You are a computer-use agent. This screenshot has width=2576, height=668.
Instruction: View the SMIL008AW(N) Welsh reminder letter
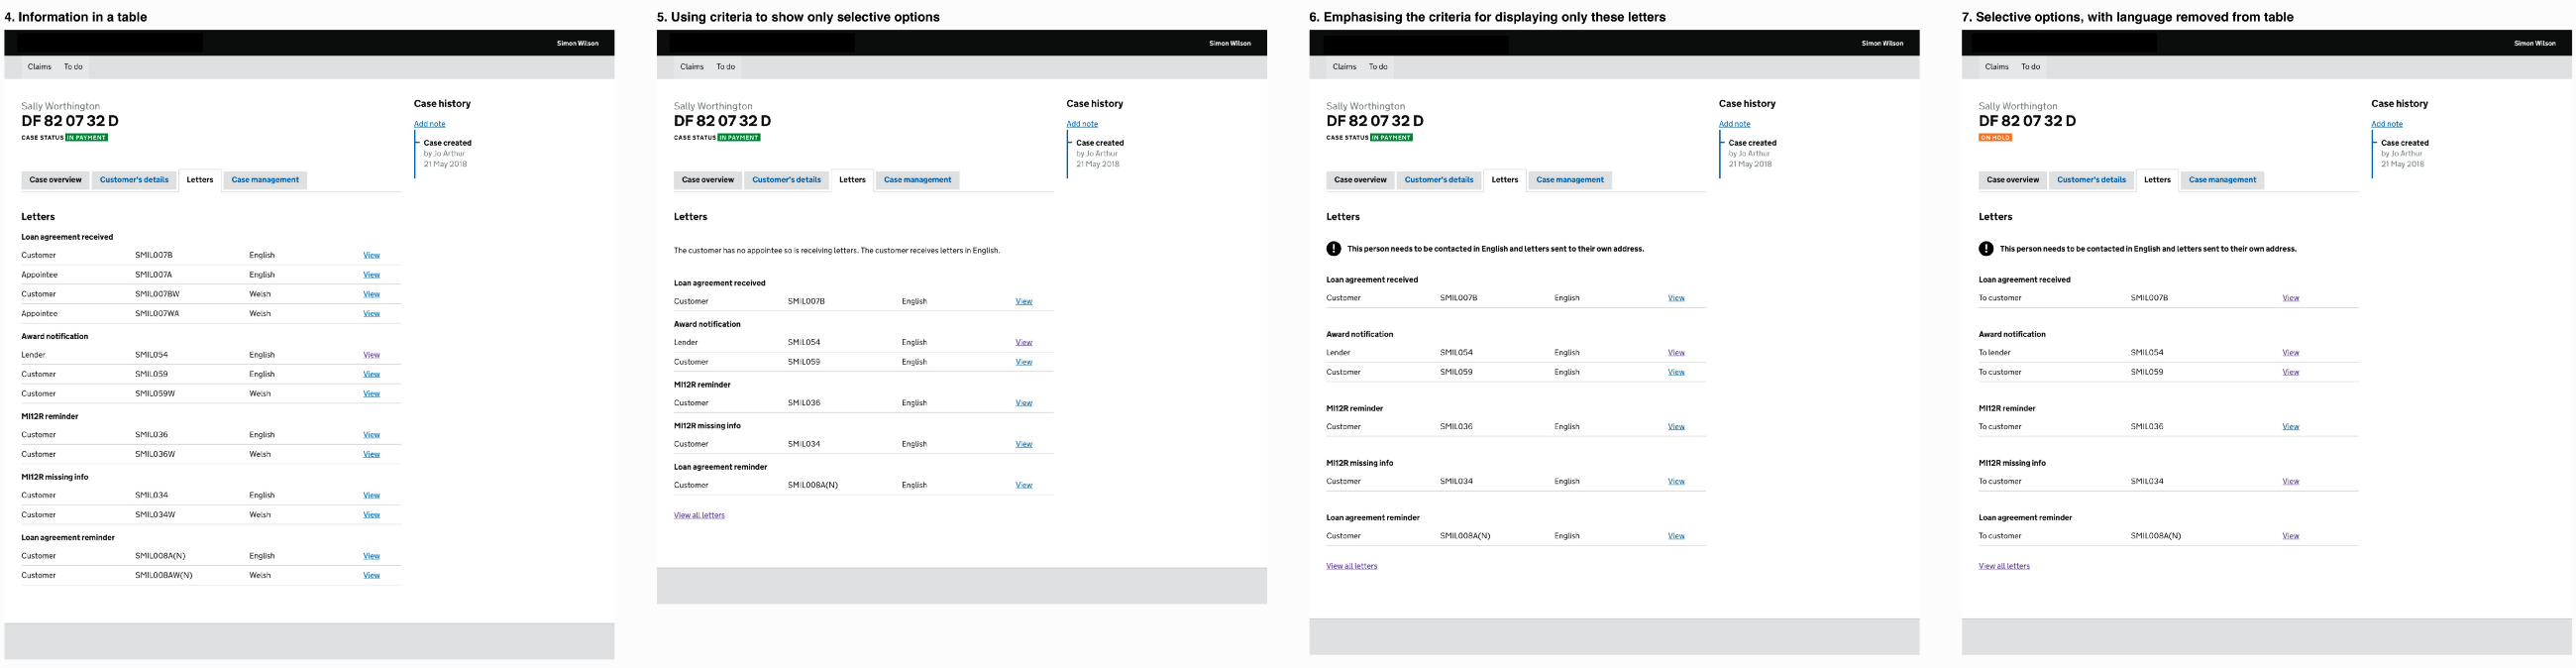click(371, 575)
